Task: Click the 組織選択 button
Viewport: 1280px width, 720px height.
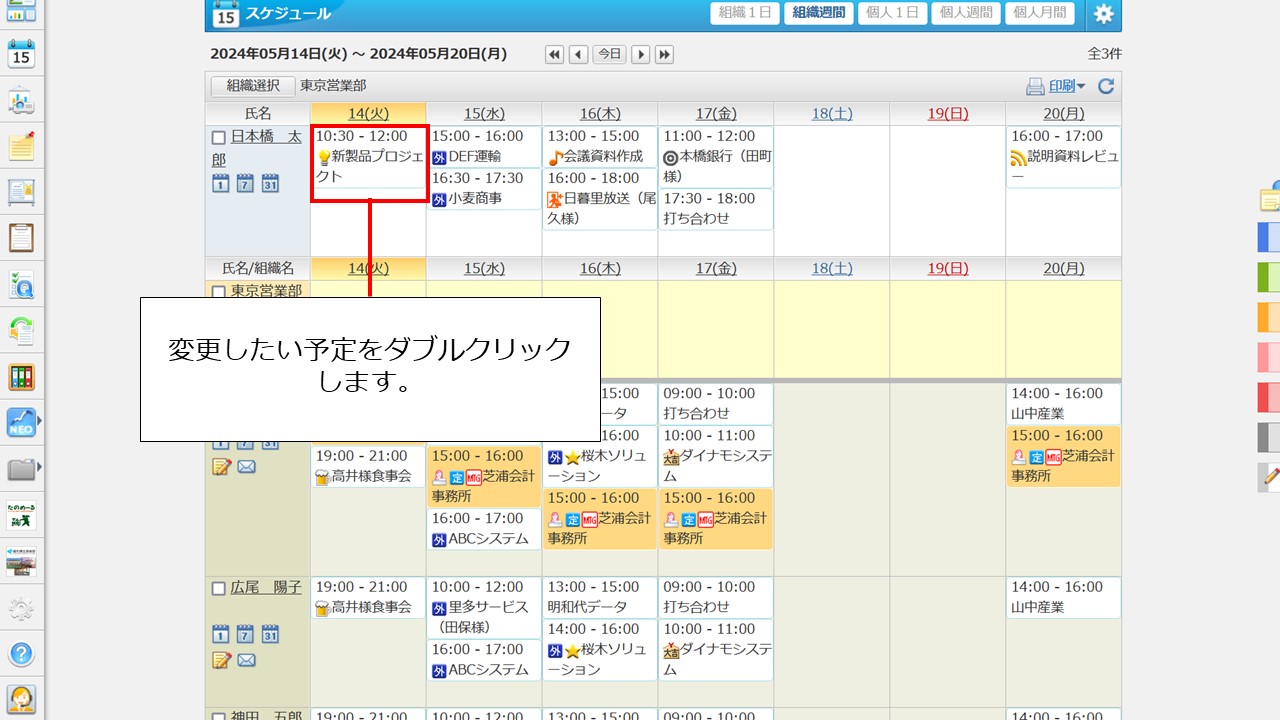Action: 253,87
